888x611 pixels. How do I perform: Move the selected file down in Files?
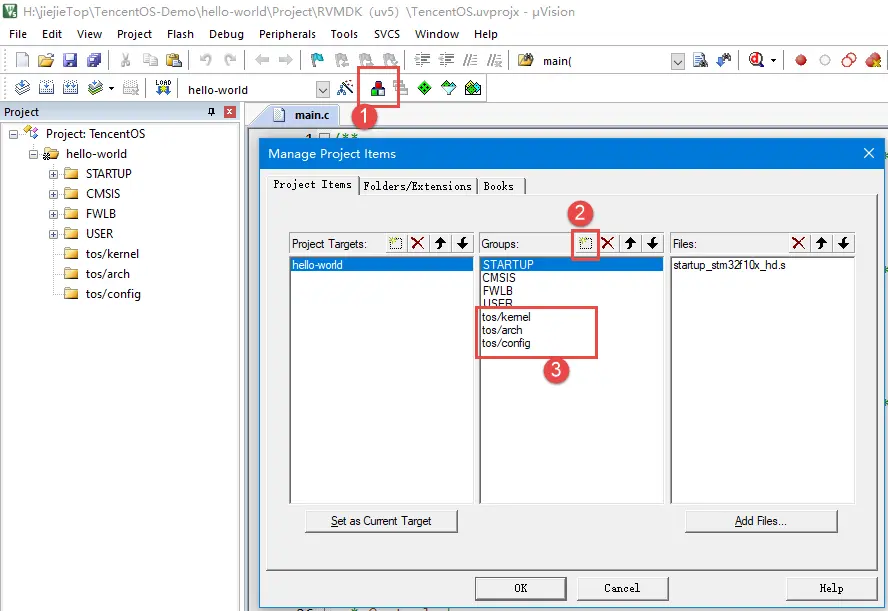pos(843,243)
